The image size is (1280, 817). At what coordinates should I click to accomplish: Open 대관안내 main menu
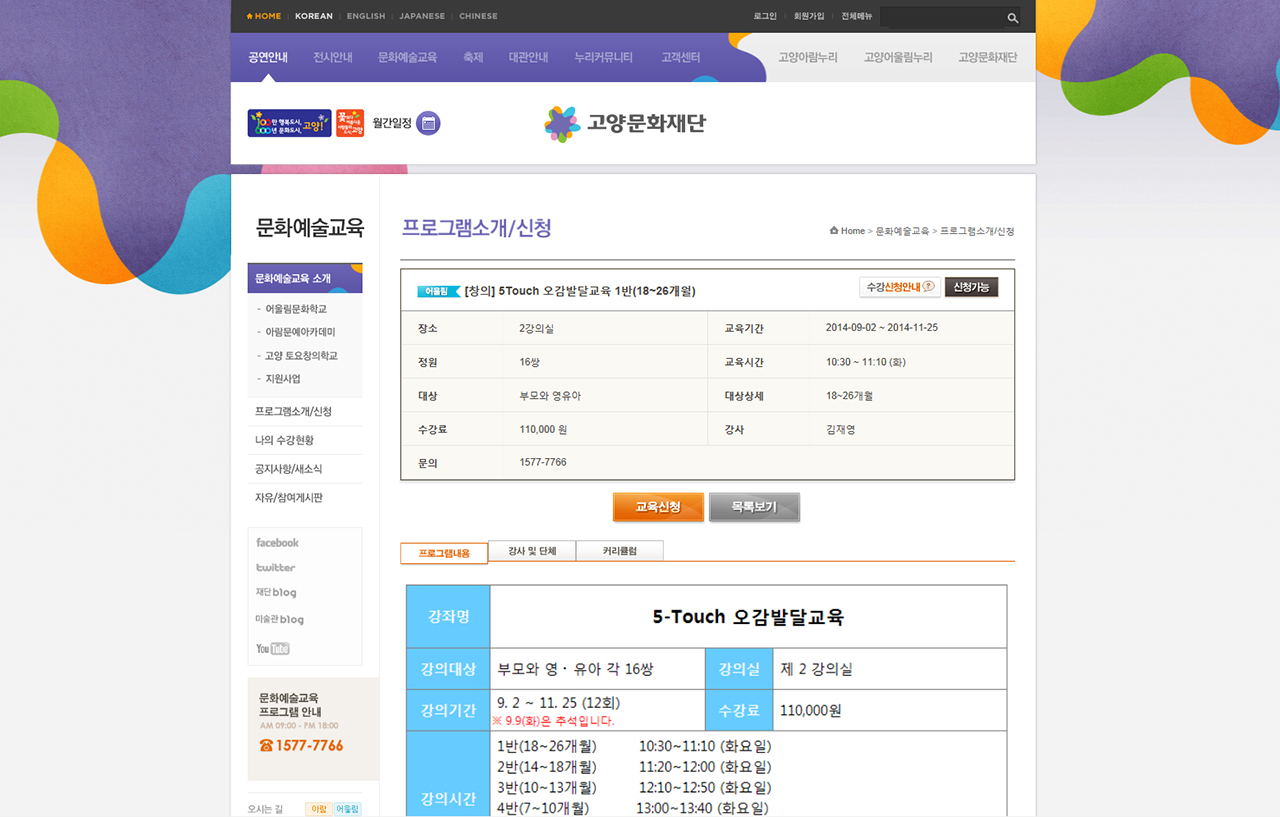pyautogui.click(x=528, y=57)
